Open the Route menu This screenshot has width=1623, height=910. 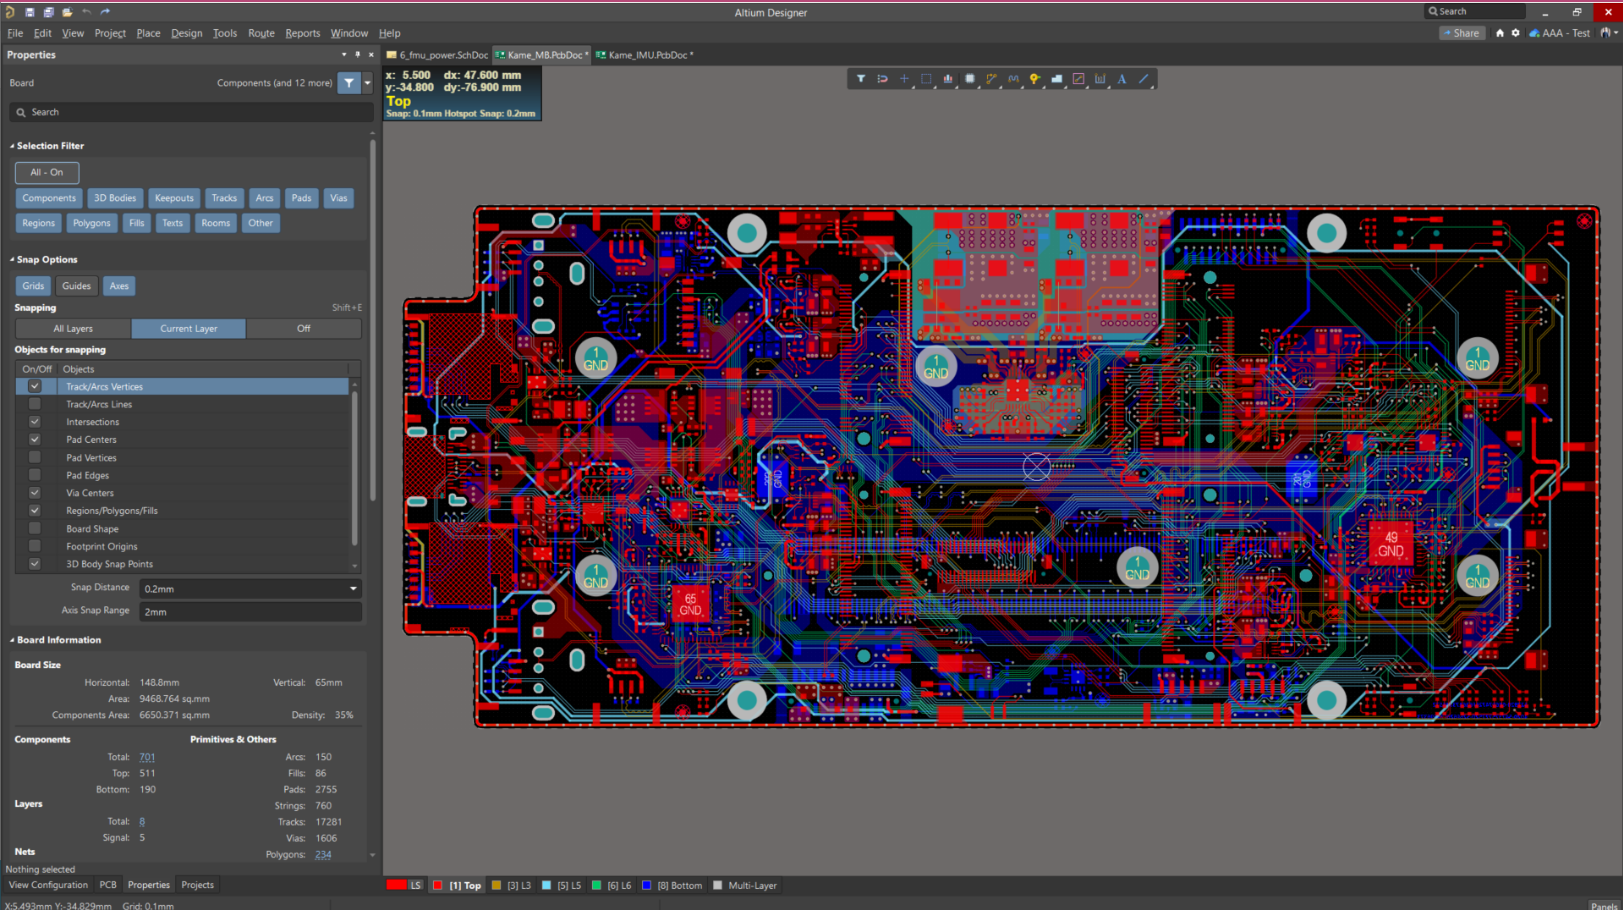(x=261, y=33)
